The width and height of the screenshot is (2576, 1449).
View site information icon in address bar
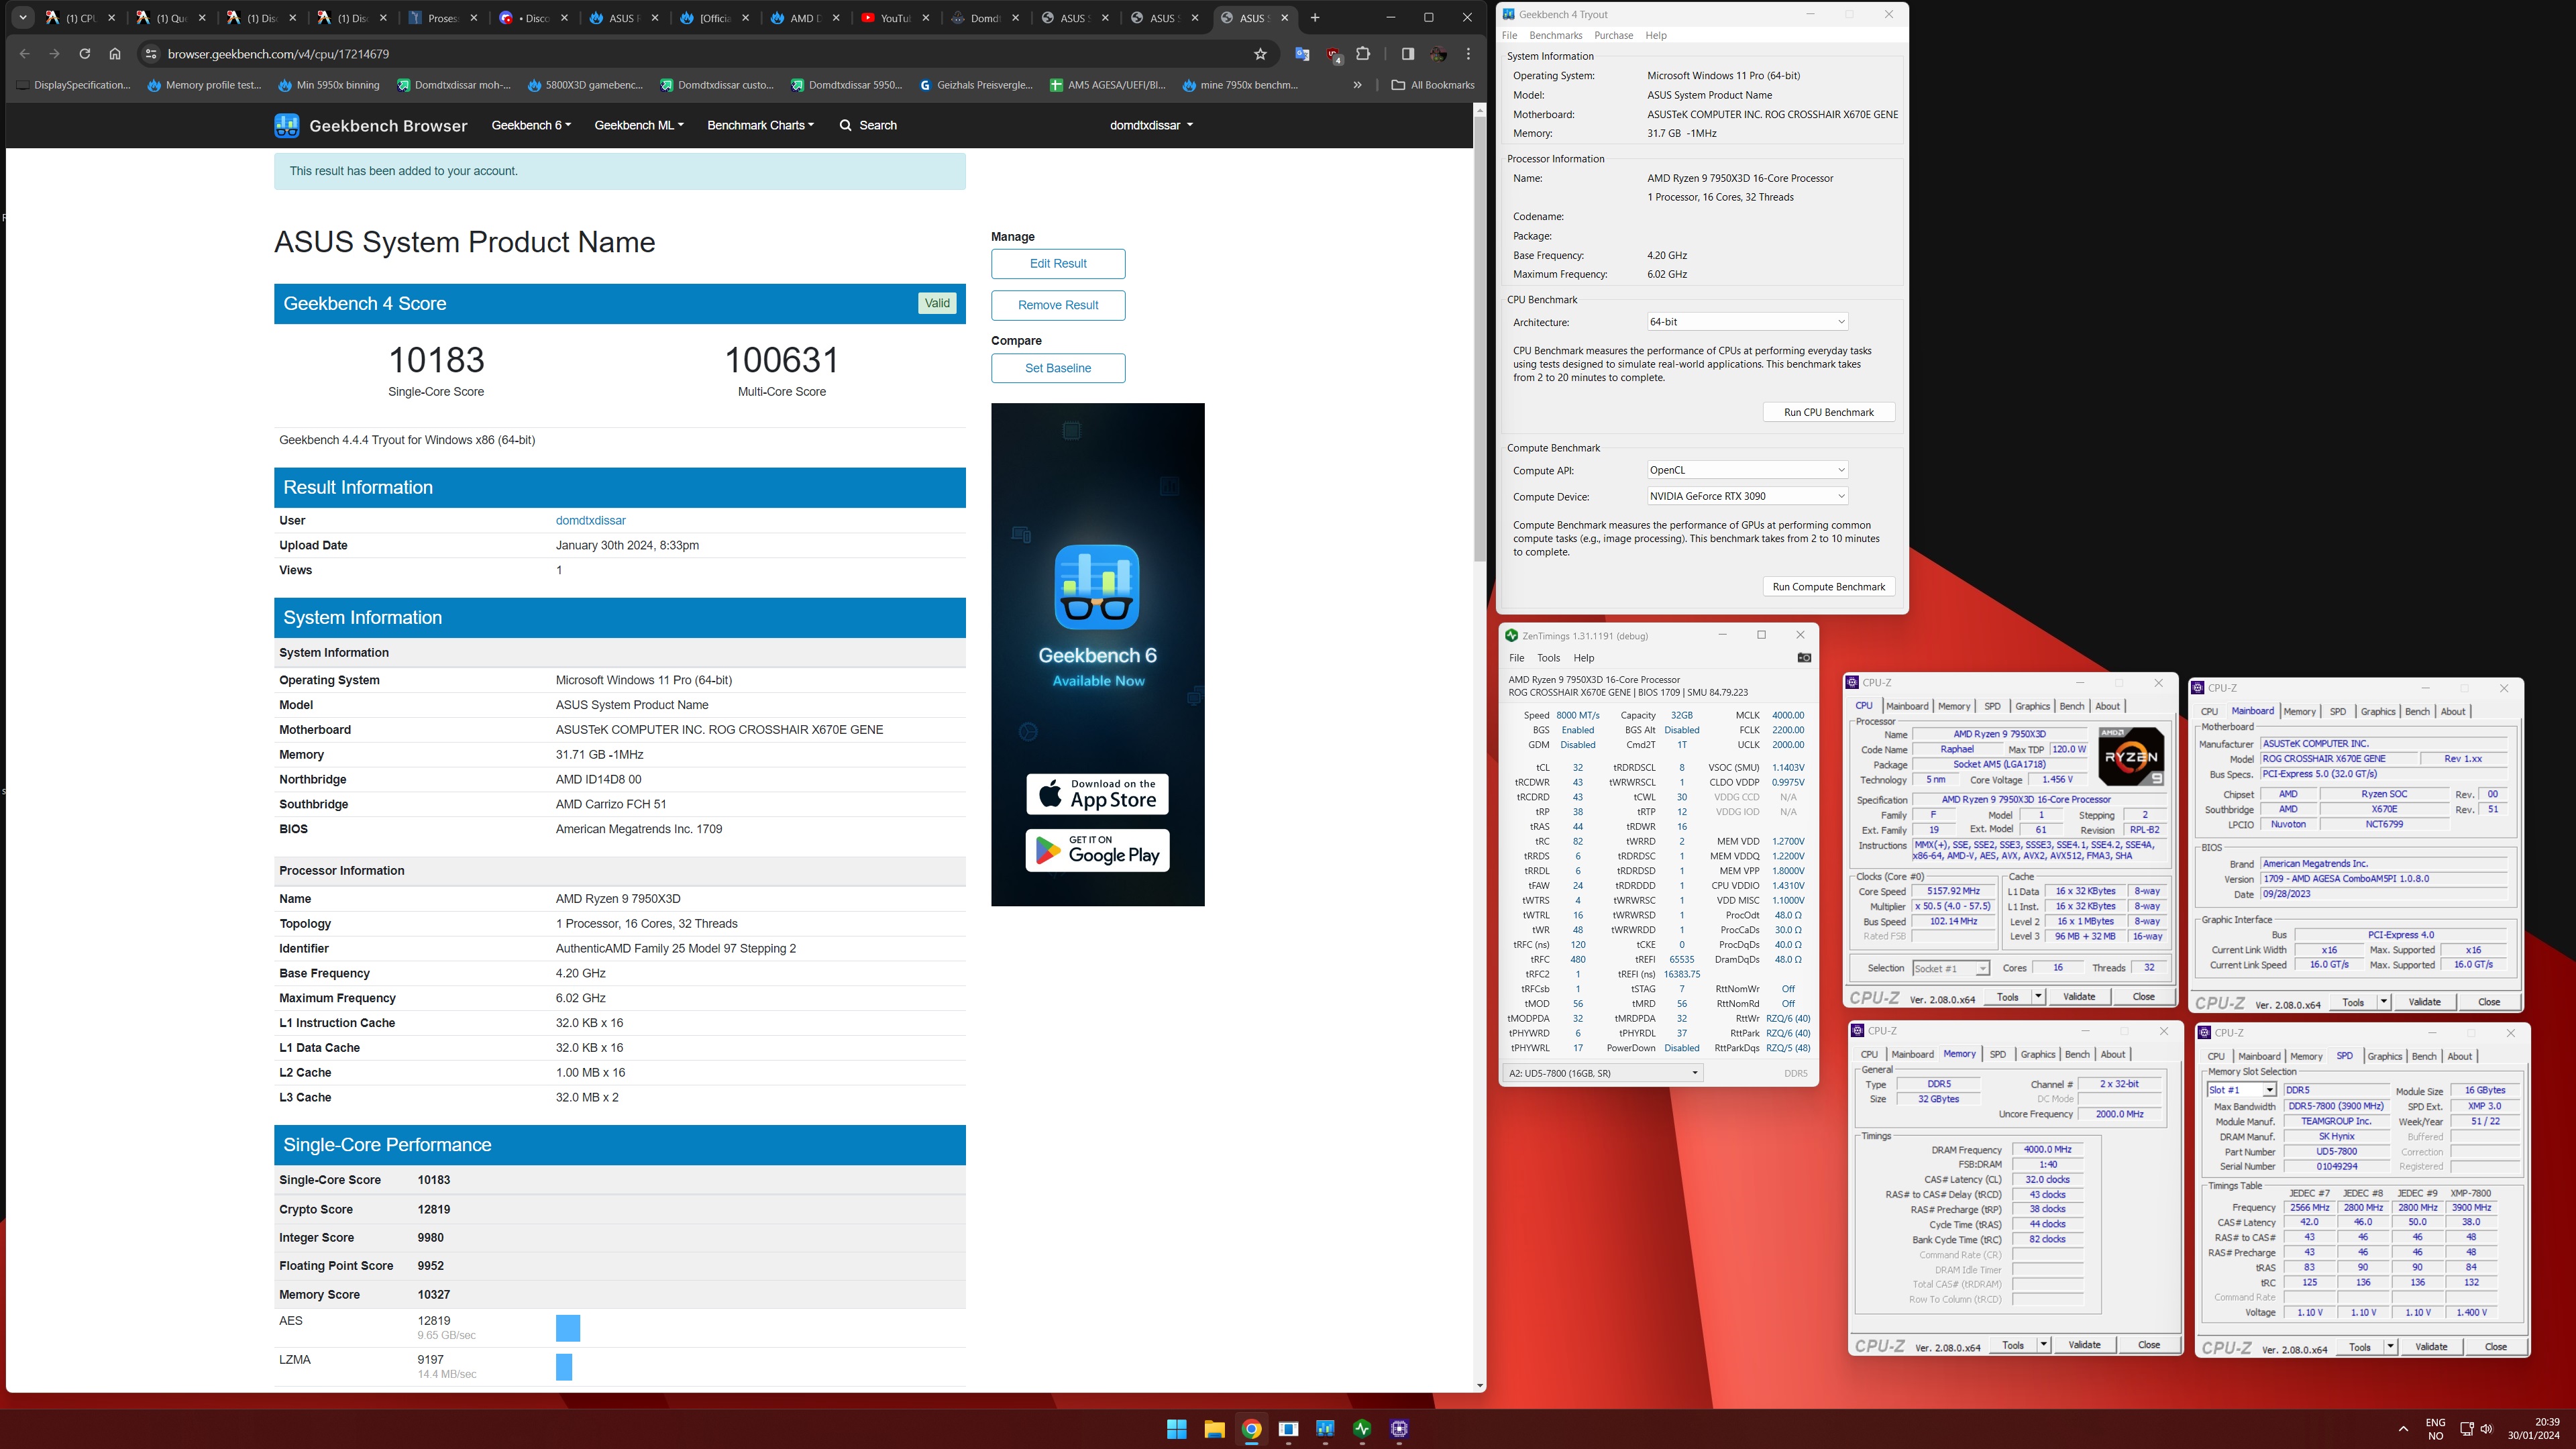pos(150,54)
